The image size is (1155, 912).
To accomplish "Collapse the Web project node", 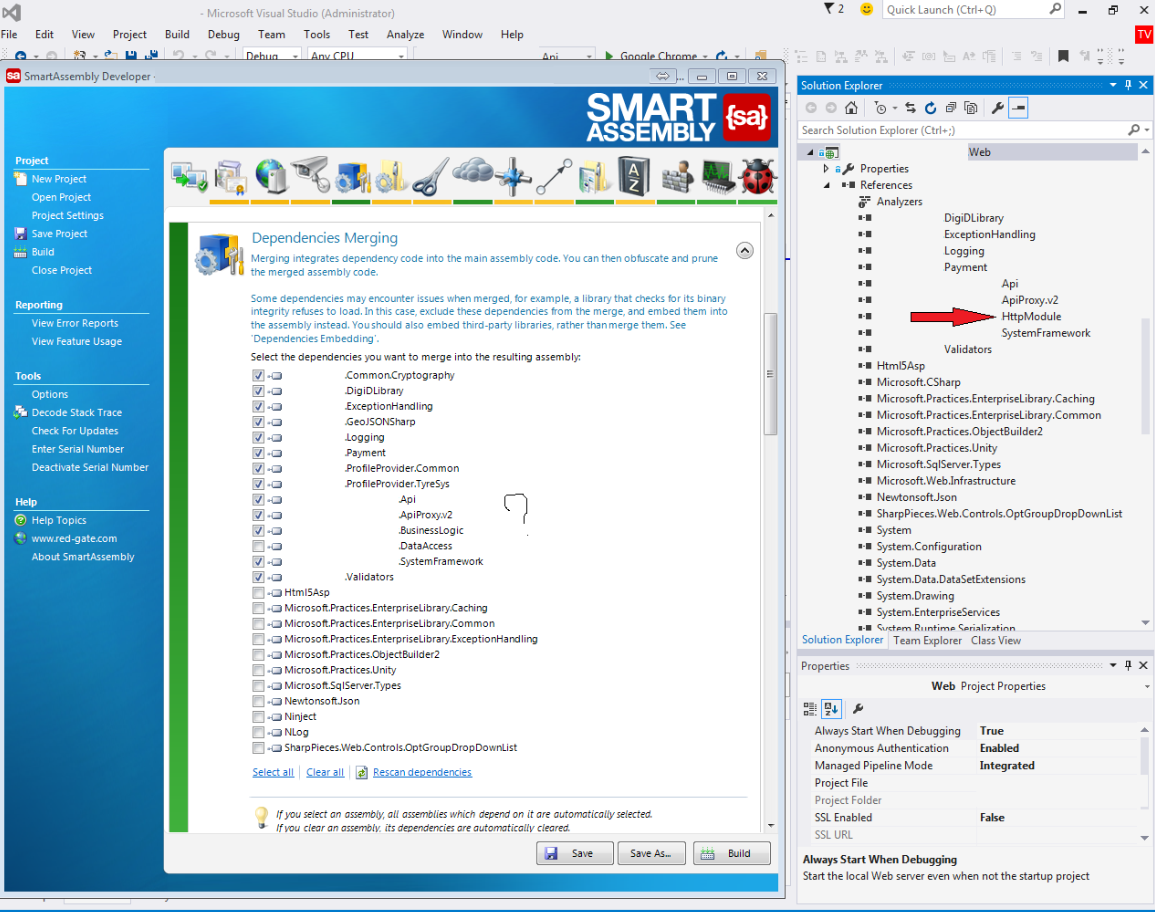I will click(810, 152).
